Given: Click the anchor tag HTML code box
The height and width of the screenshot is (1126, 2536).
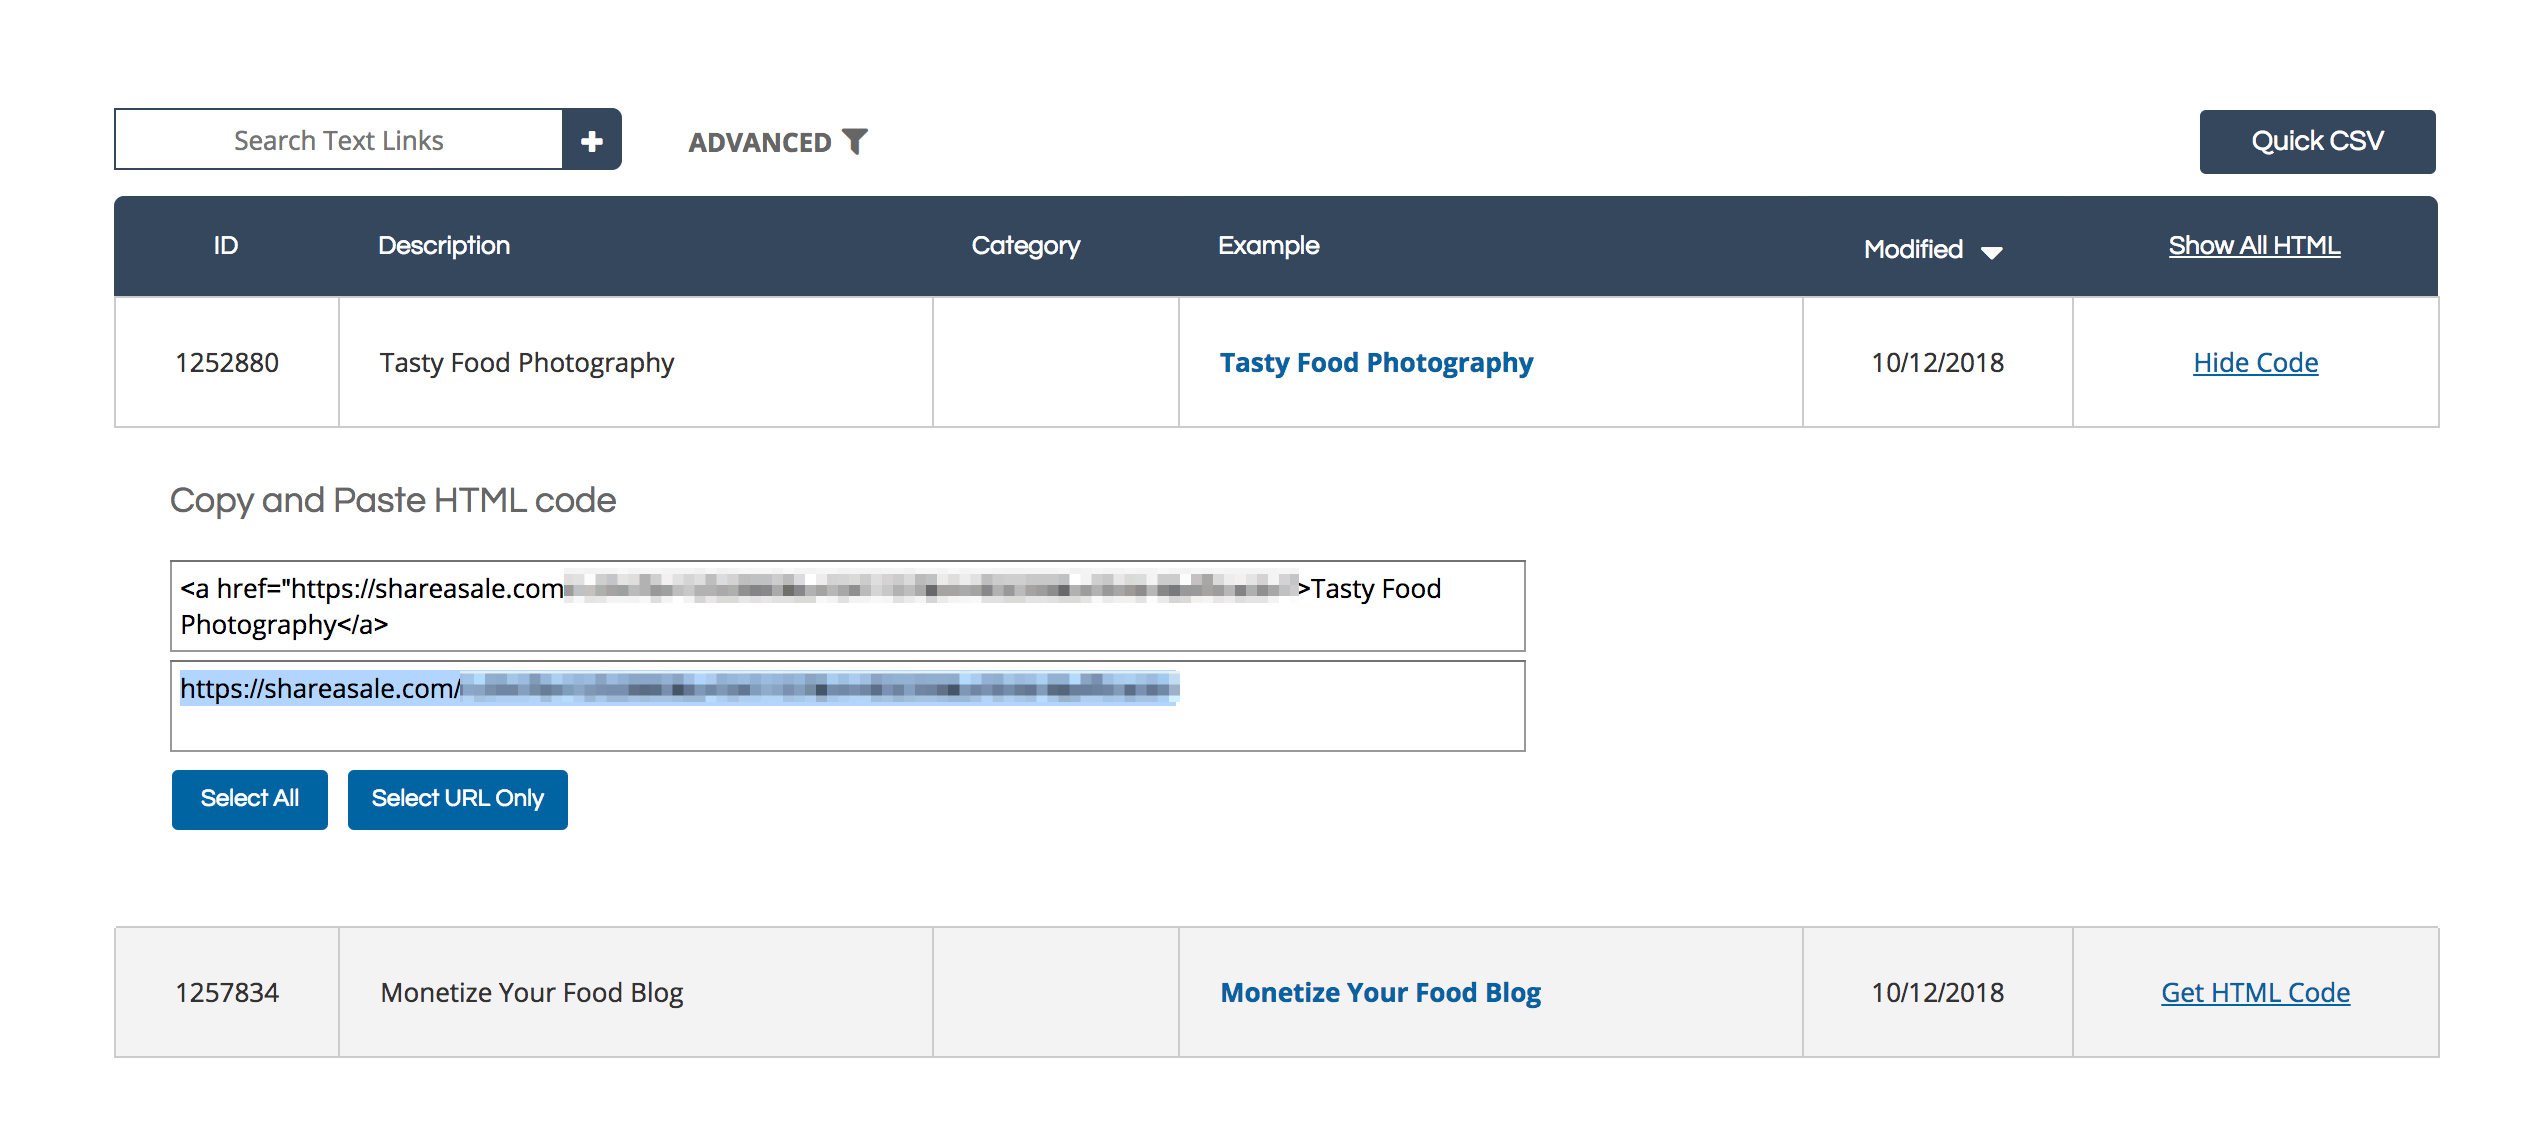Looking at the screenshot, I should [x=848, y=606].
